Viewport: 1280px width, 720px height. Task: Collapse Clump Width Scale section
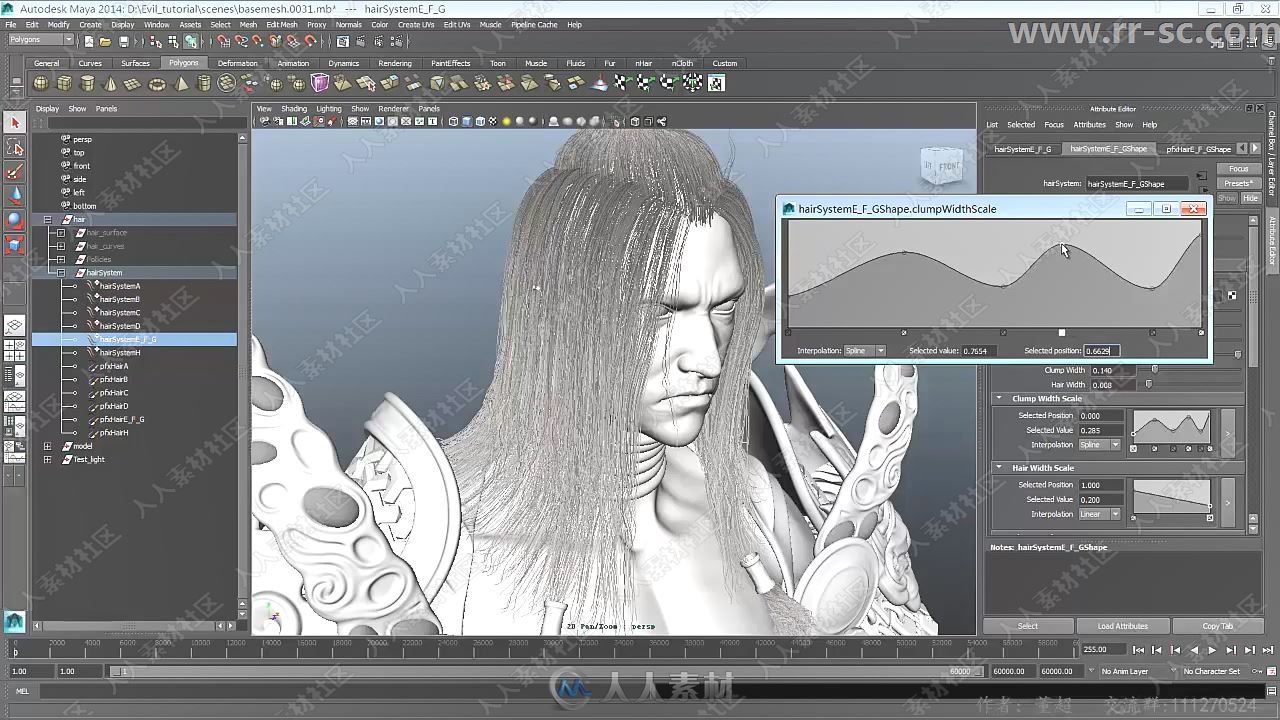998,398
